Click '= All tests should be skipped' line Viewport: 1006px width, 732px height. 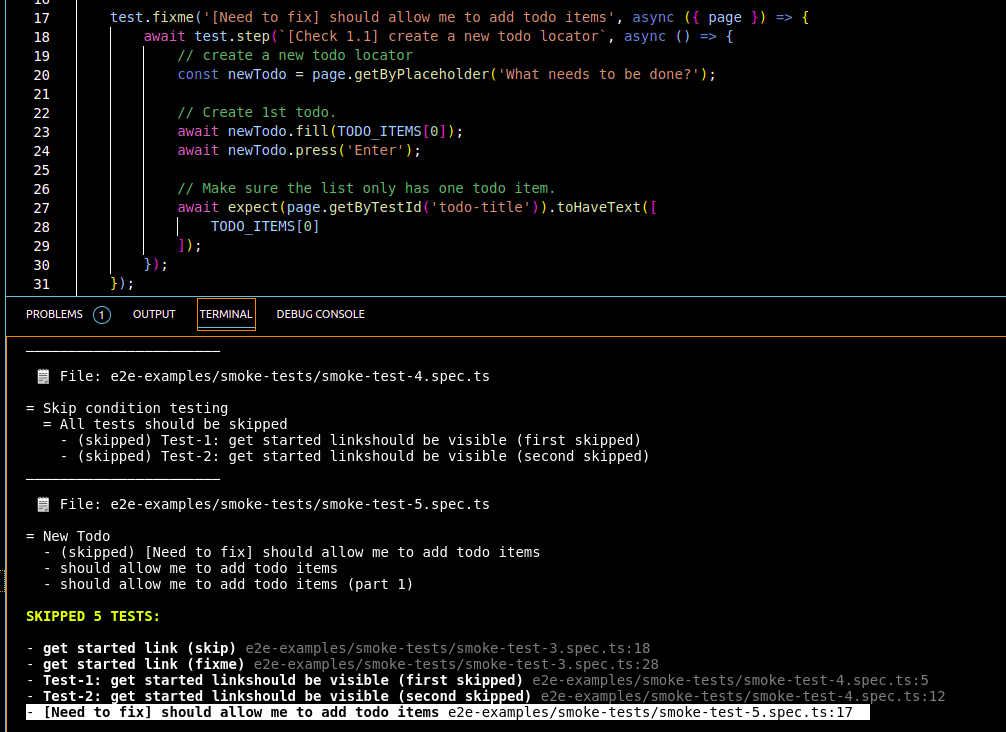[x=165, y=425]
